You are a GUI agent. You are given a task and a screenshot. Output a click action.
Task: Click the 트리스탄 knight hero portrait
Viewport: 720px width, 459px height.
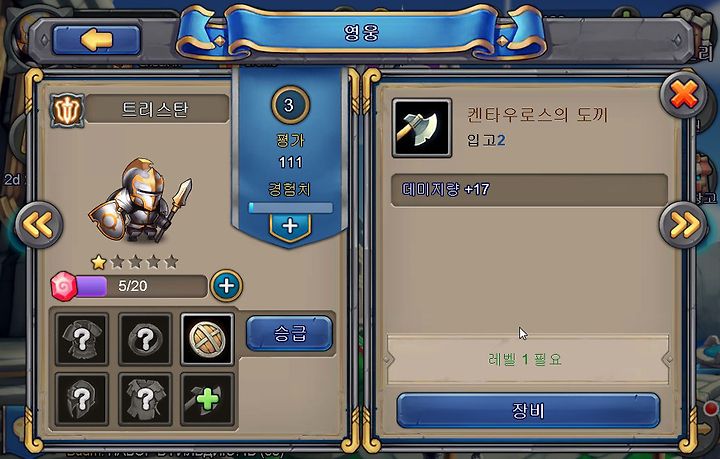(x=140, y=201)
